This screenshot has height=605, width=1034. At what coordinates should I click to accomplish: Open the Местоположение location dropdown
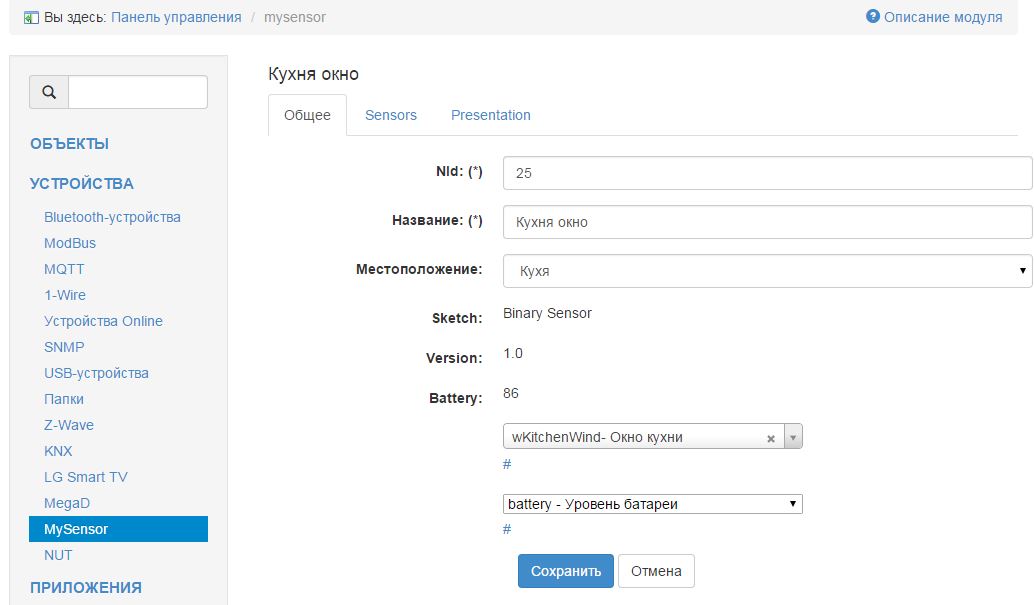click(766, 271)
